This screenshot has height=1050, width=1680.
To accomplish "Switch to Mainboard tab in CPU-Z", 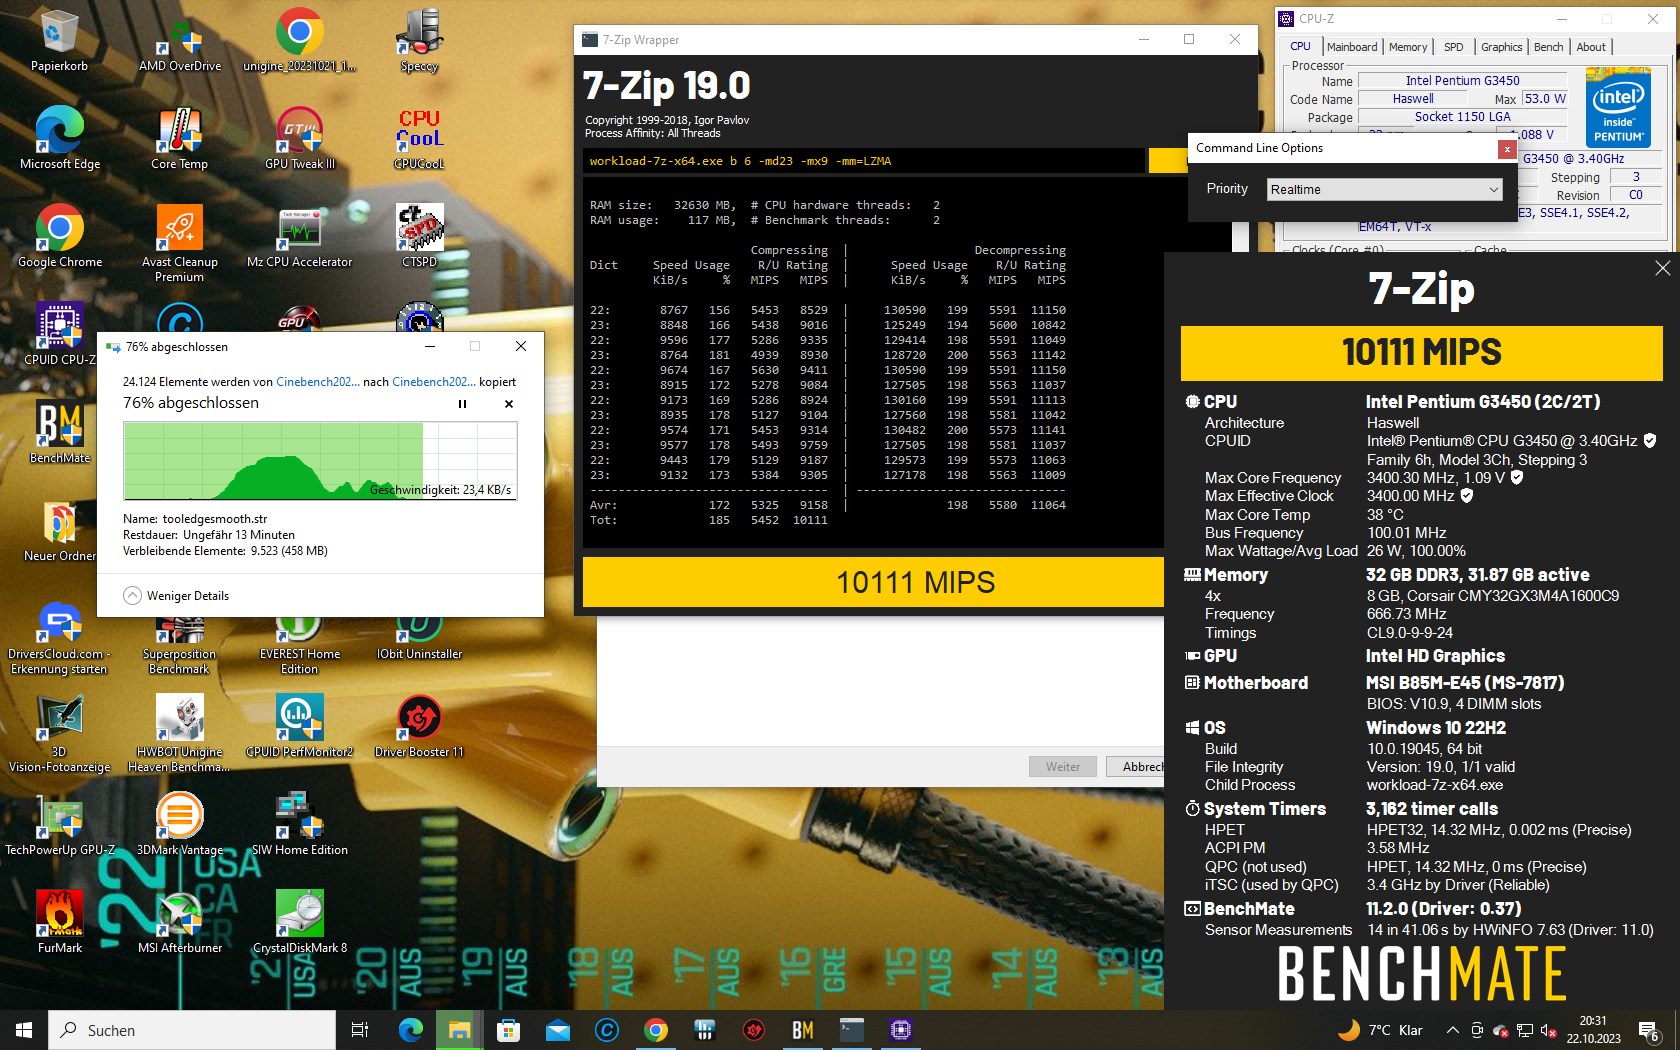I will coord(1352,47).
